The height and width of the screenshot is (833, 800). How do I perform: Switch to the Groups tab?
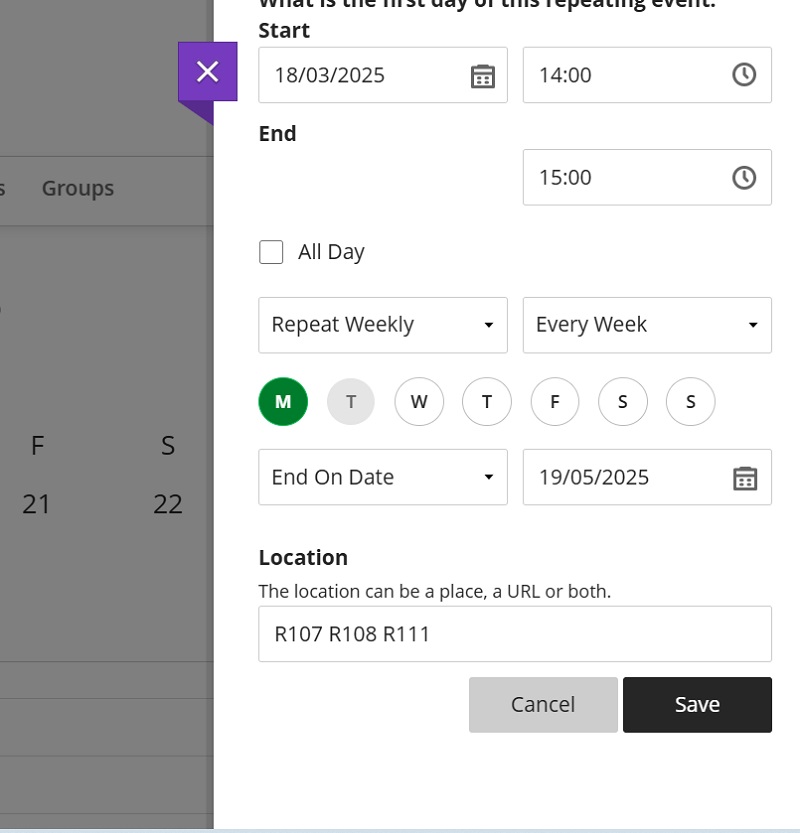(78, 188)
